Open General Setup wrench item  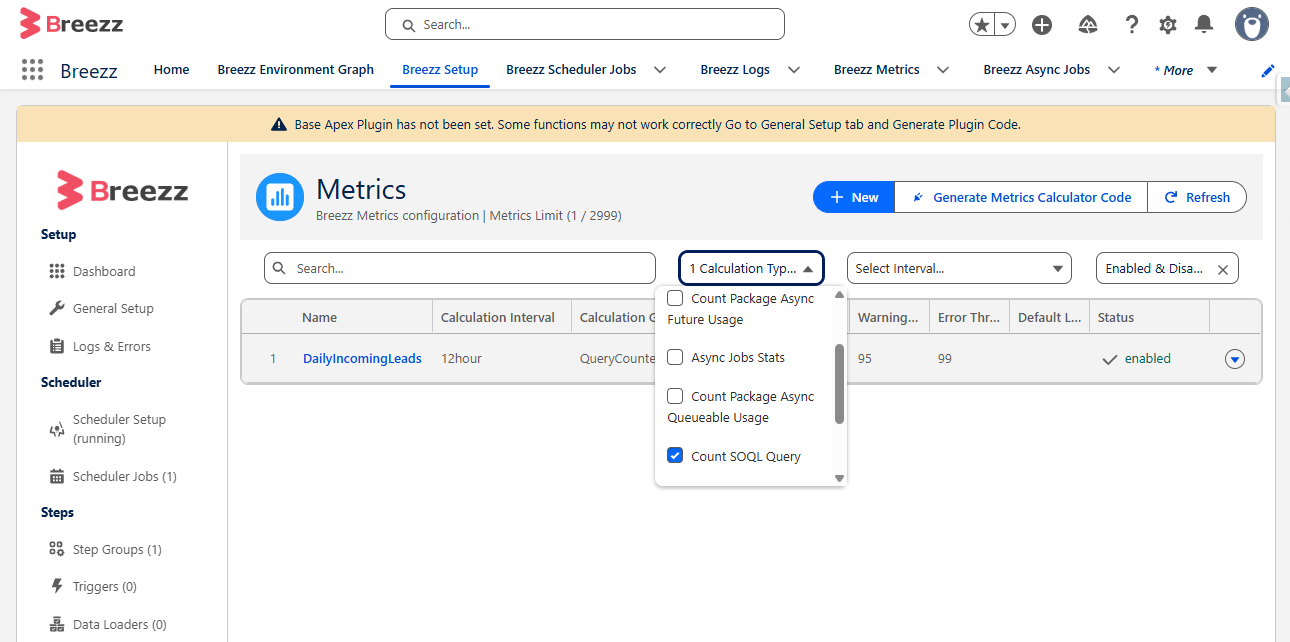pos(101,308)
